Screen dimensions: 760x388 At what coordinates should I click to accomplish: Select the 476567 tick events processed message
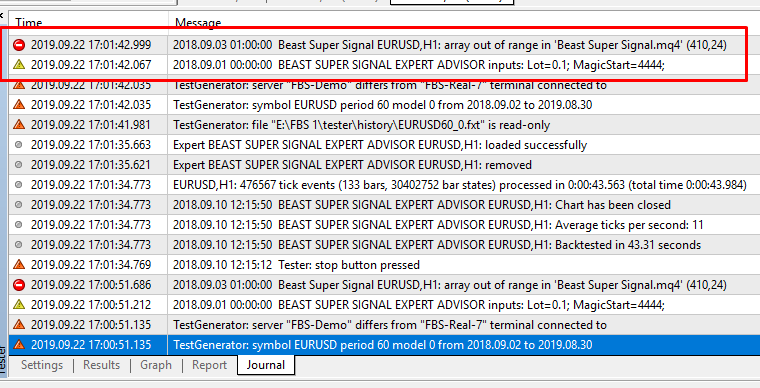click(460, 185)
